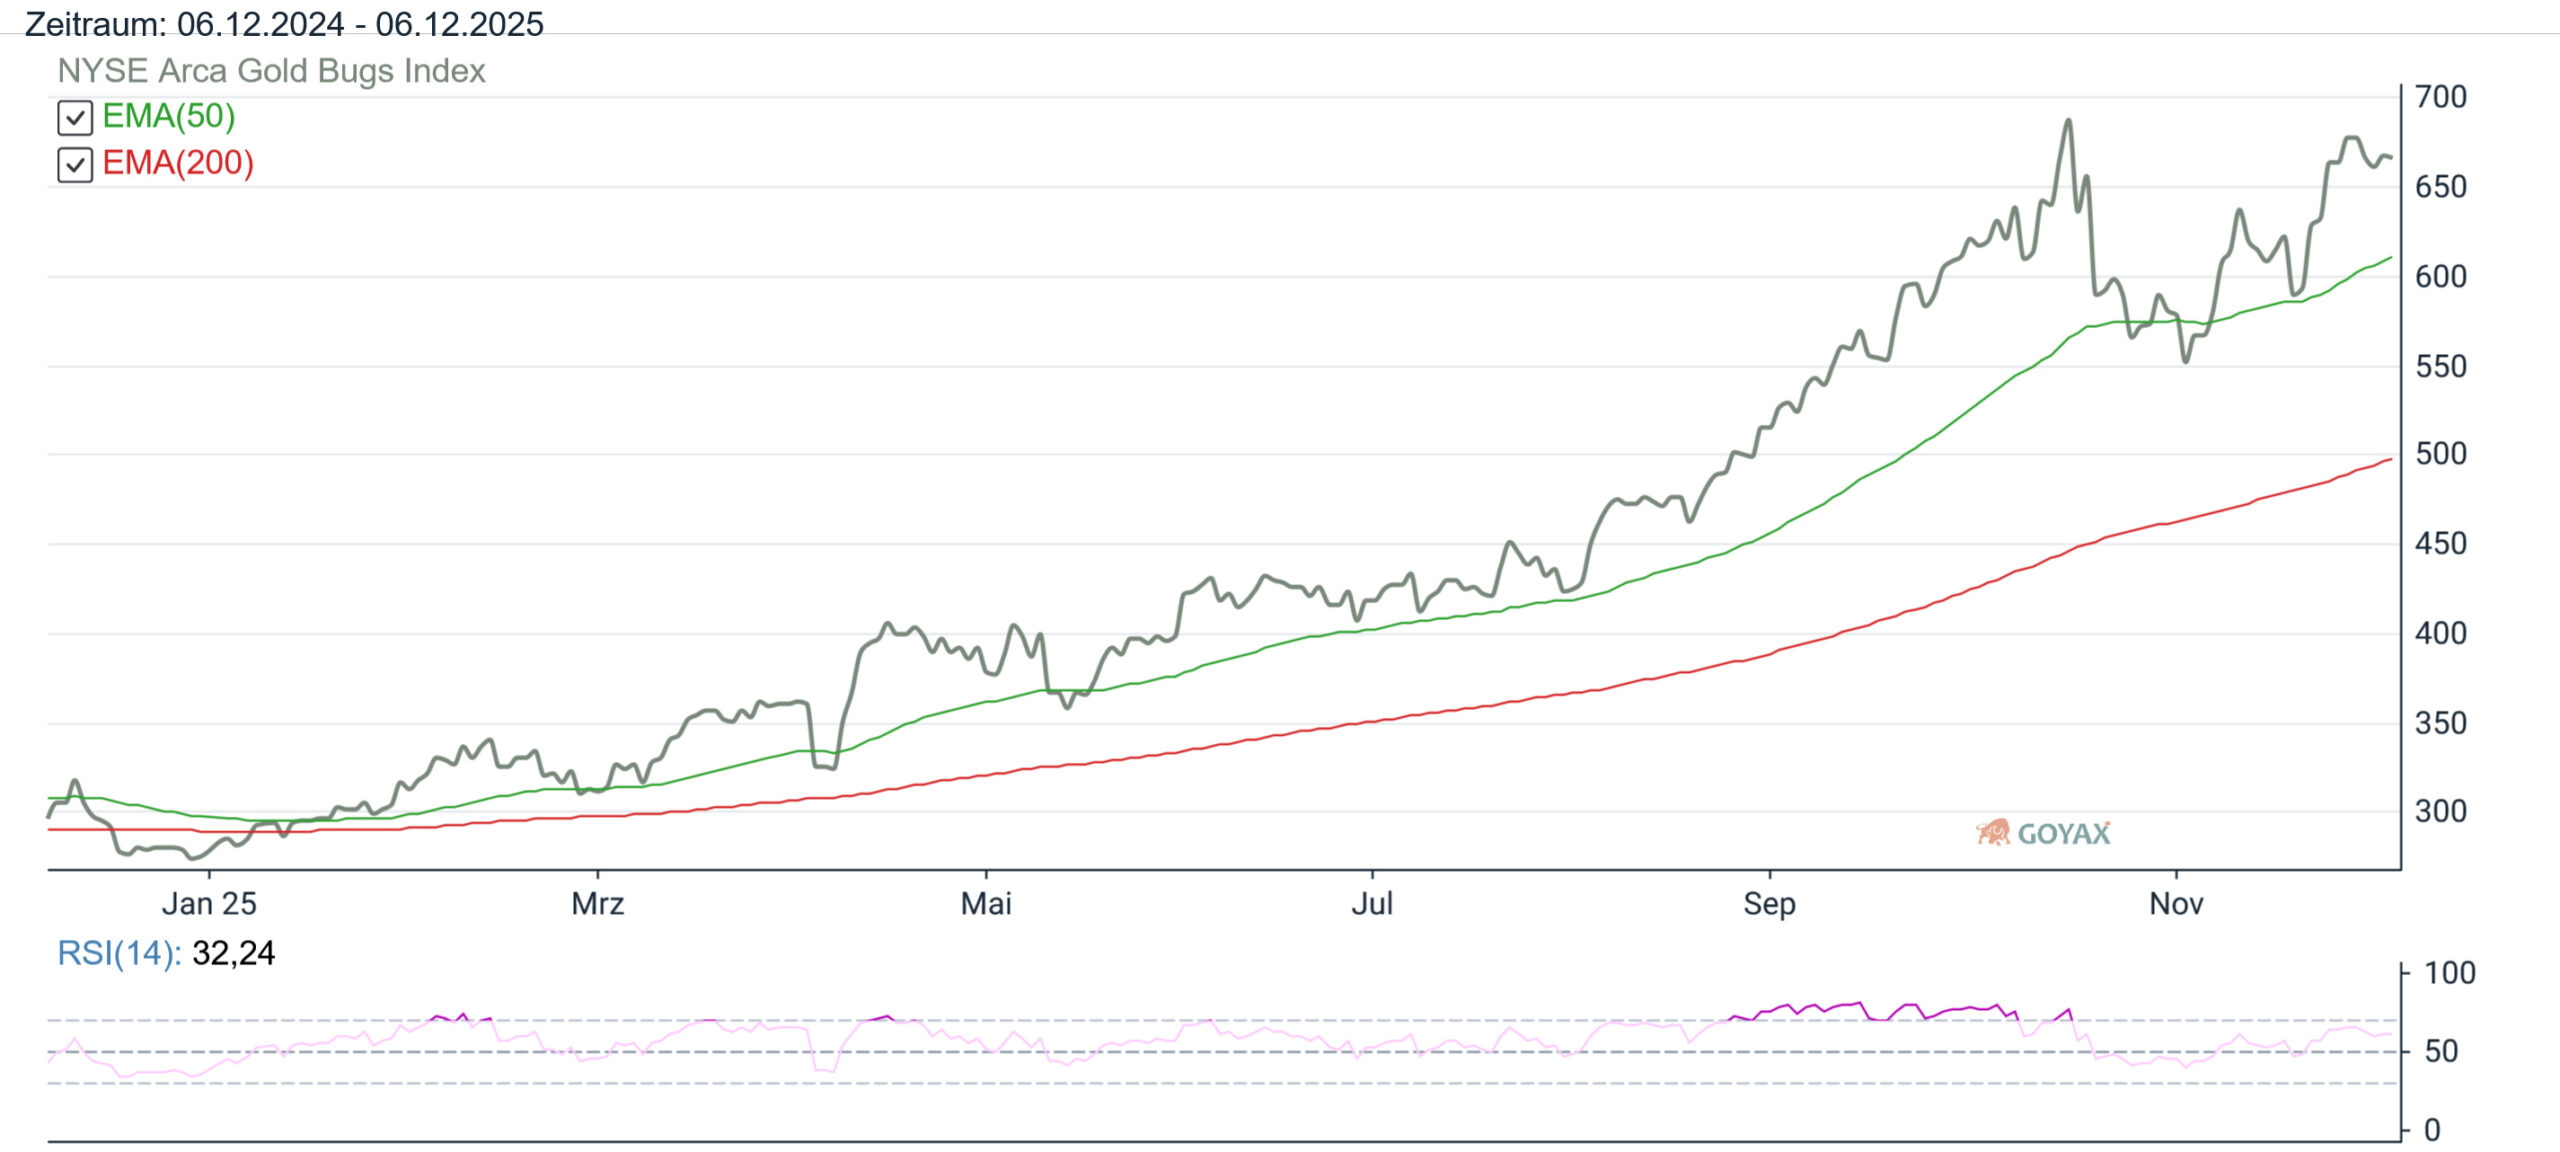Click the GOYAX watermark text
This screenshot has height=1152, width=2560.
point(2063,834)
